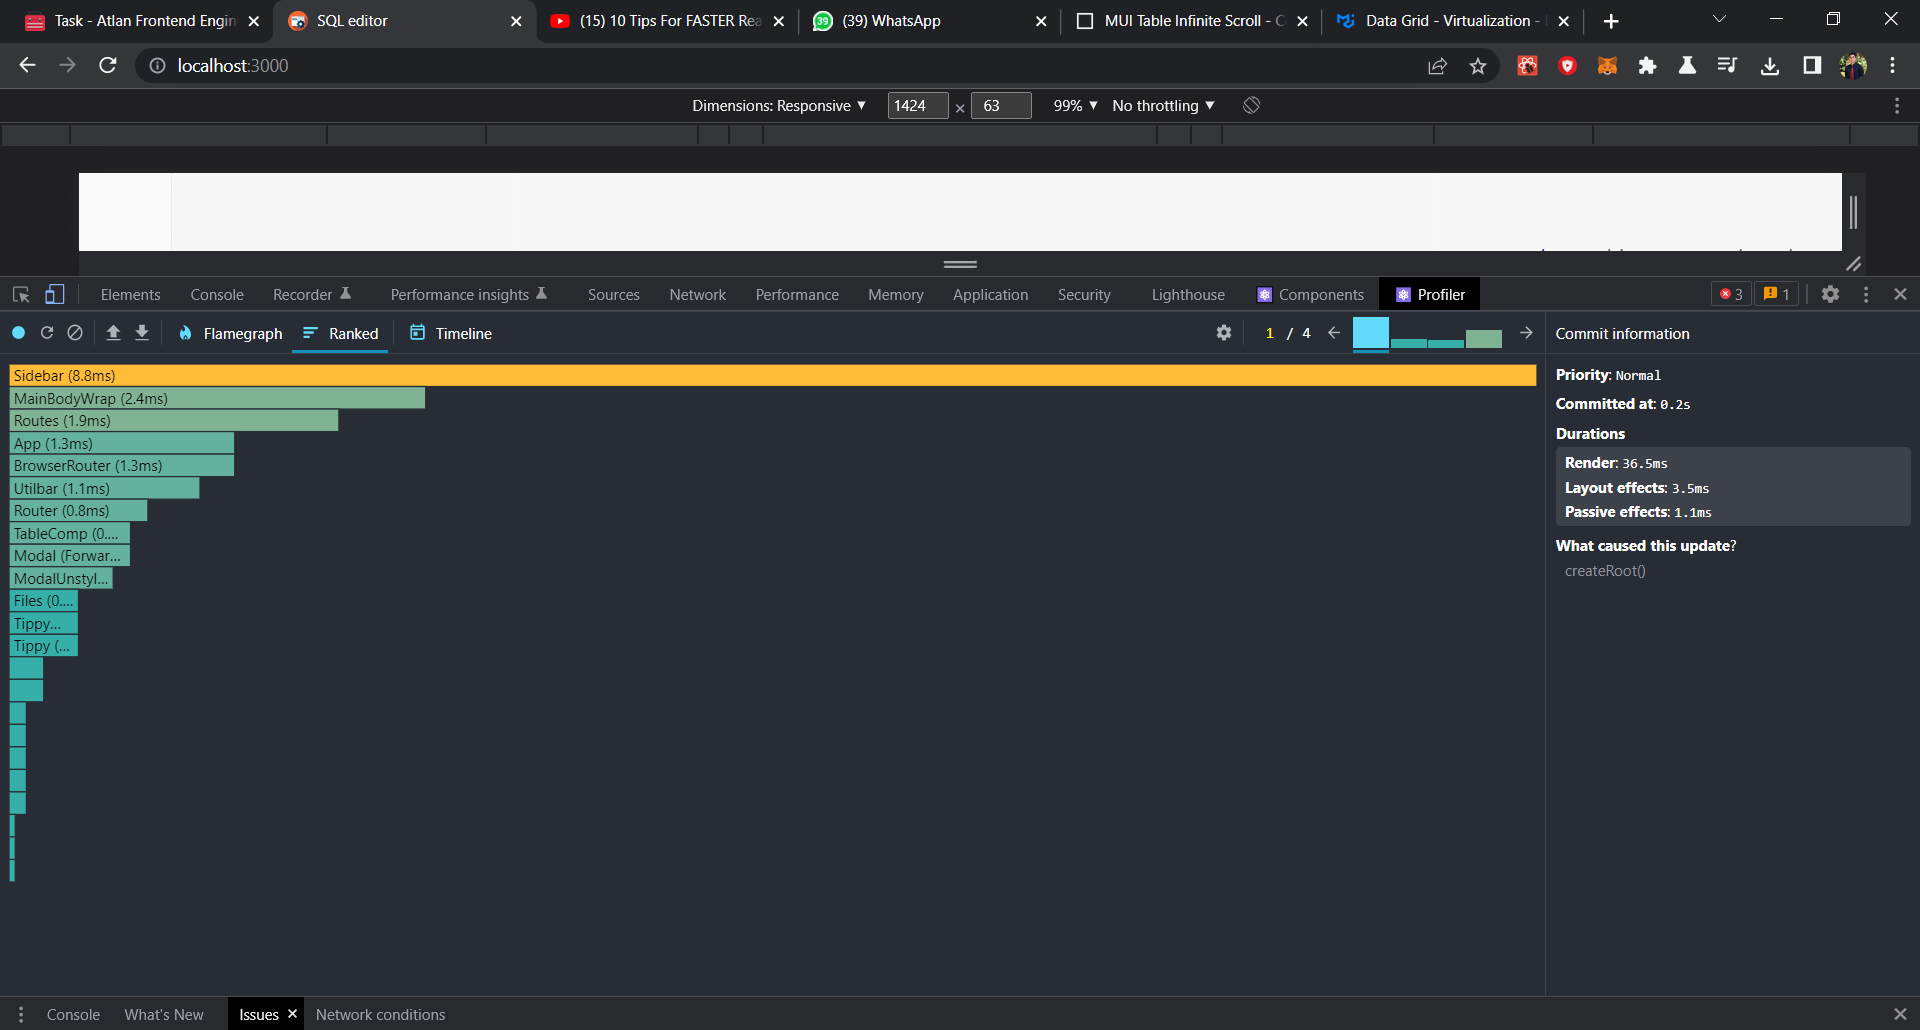Clear profiling data
The width and height of the screenshot is (1920, 1030).
coord(75,333)
